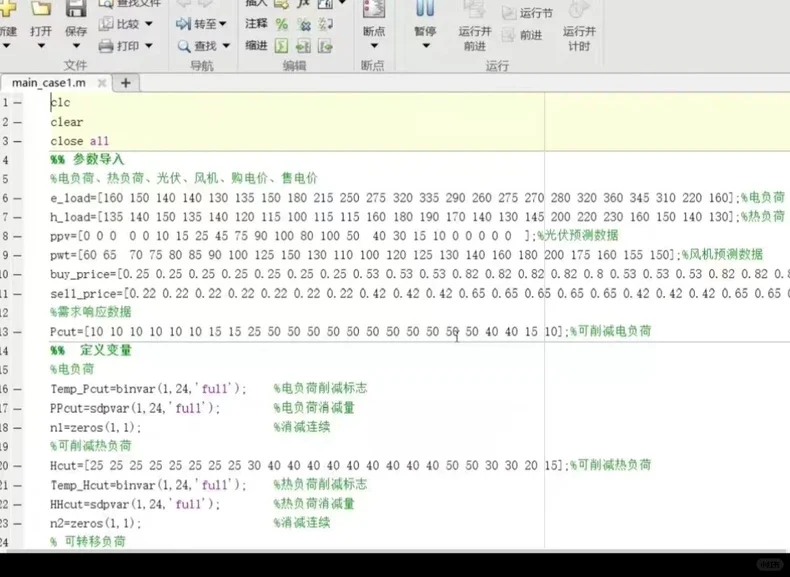Click the Print printer icon

pyautogui.click(x=106, y=46)
